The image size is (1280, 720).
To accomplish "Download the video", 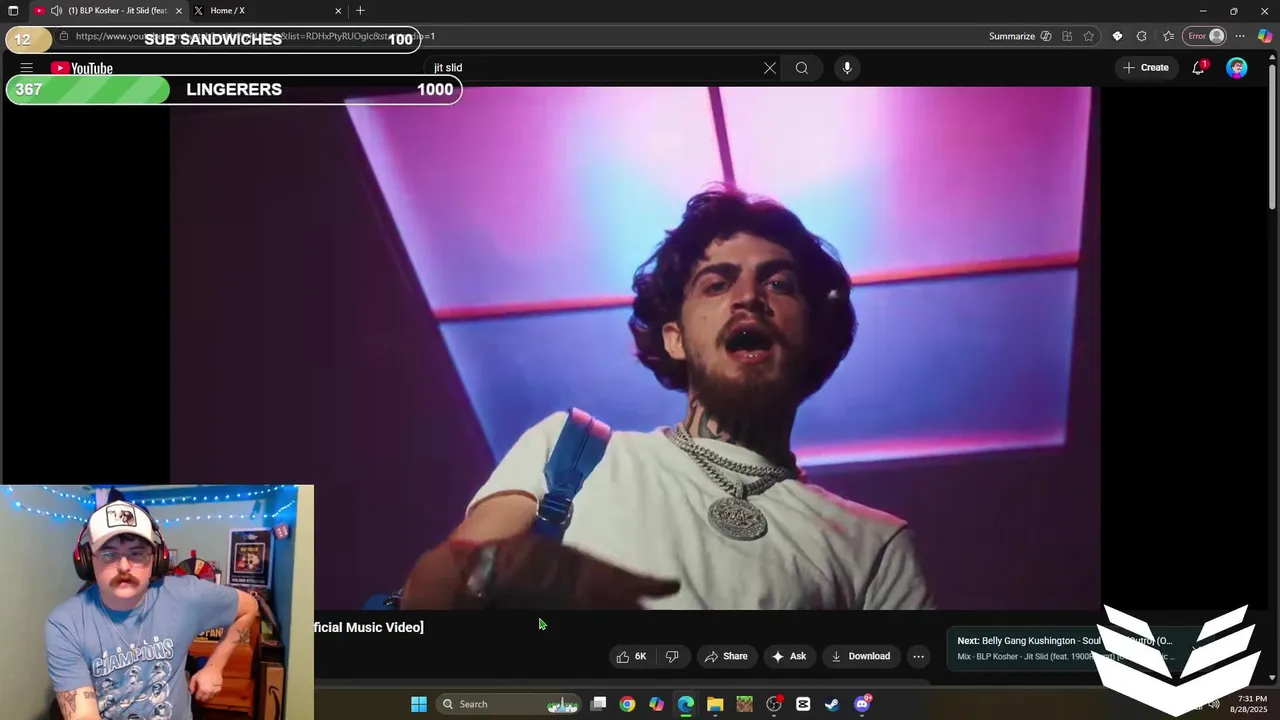I will pos(860,656).
